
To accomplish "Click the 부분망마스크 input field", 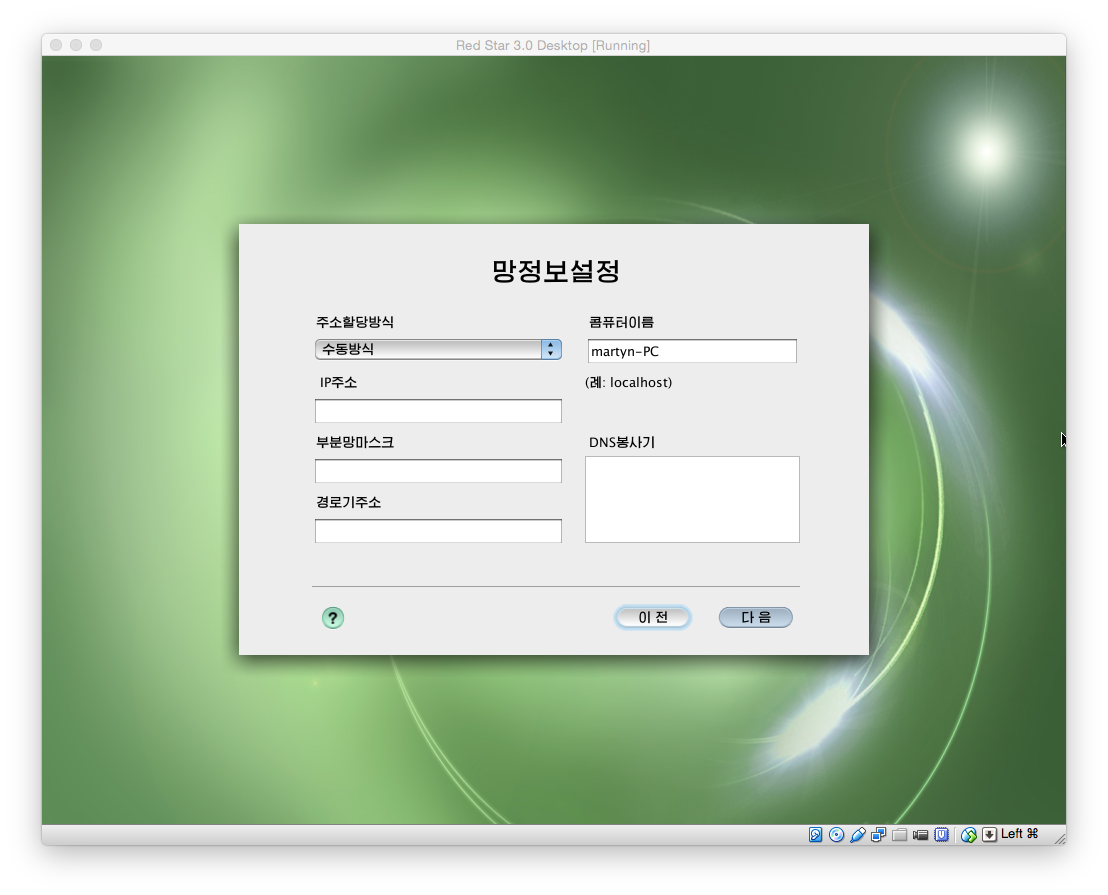I will pos(438,471).
